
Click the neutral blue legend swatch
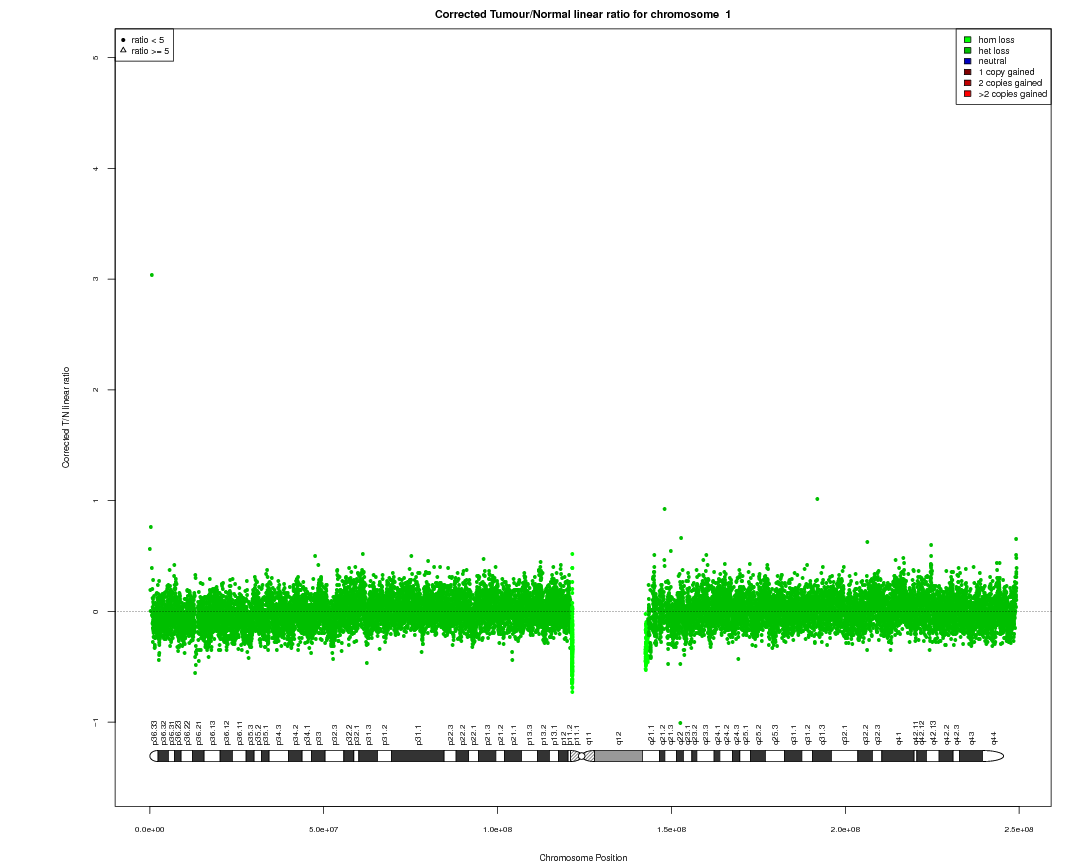point(967,61)
